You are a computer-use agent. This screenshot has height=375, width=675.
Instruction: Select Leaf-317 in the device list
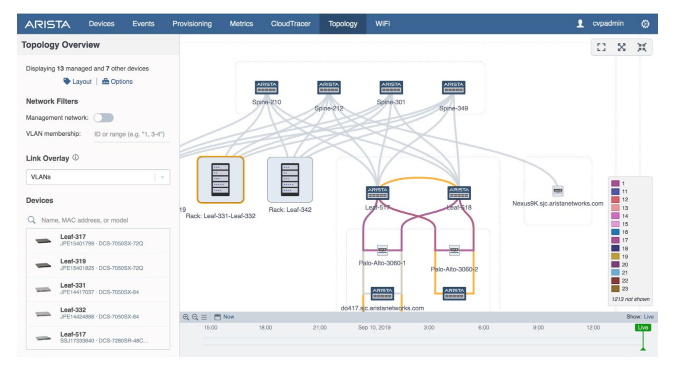(98, 240)
